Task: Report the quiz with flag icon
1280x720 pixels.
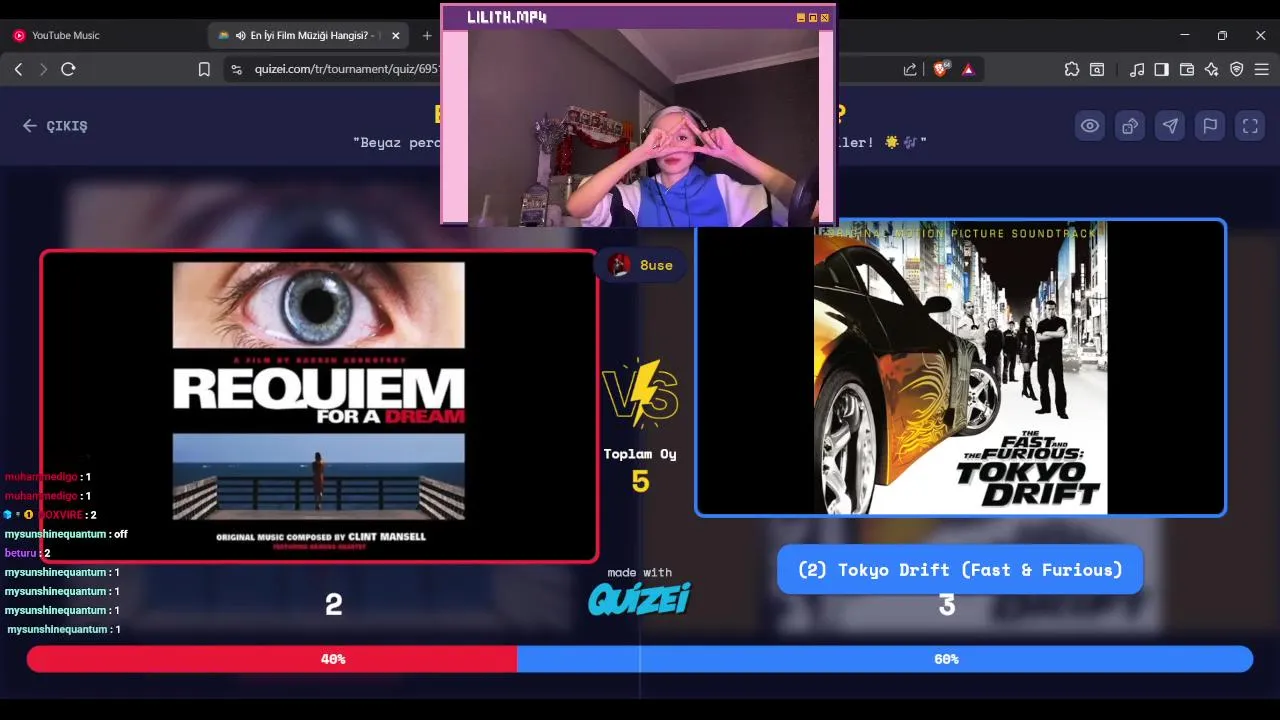Action: (1210, 126)
